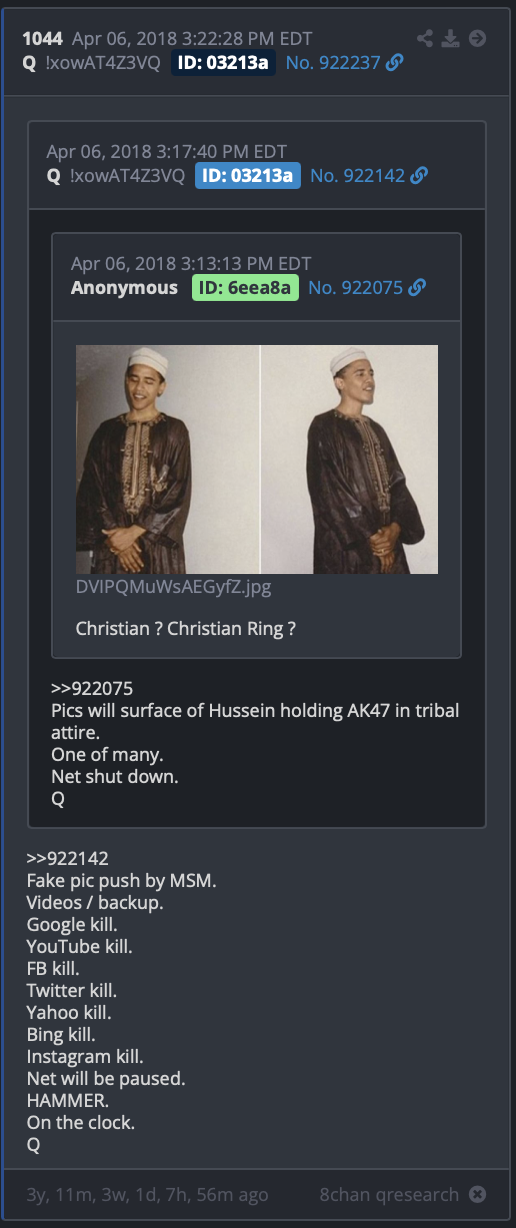This screenshot has width=516, height=1228.
Task: Click the 8chan qresearch board label
Action: 389,1194
